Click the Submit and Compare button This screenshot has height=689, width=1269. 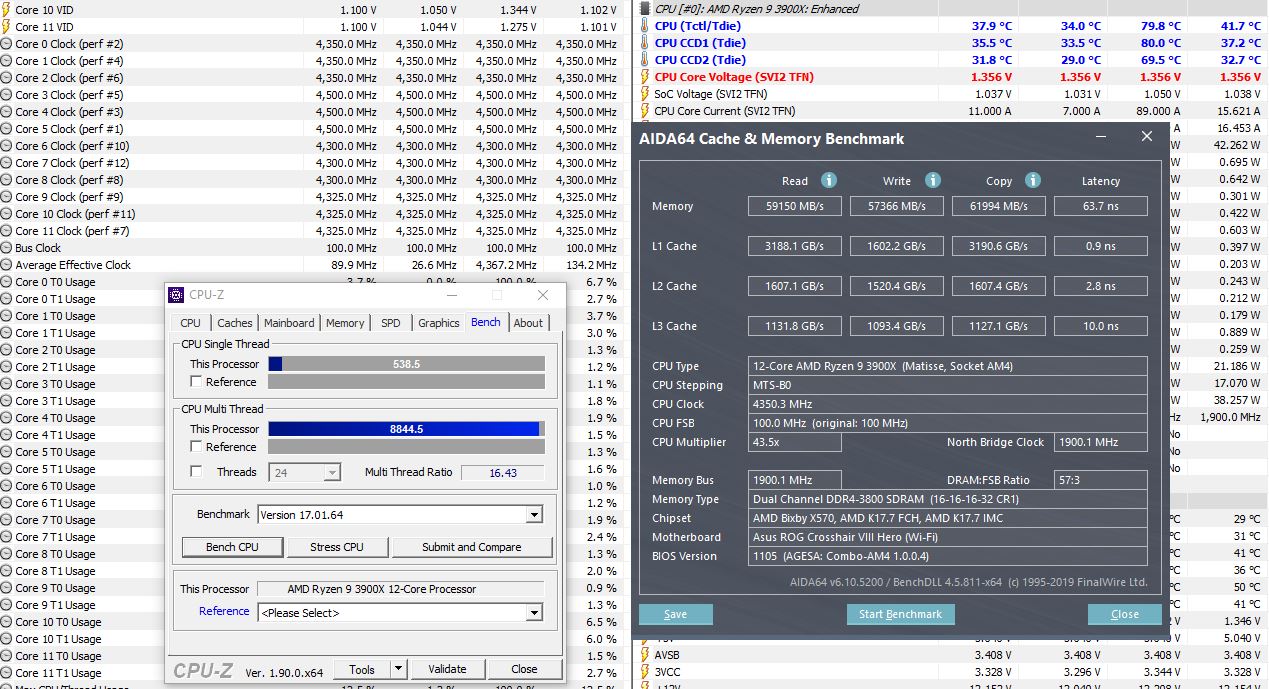pos(471,547)
